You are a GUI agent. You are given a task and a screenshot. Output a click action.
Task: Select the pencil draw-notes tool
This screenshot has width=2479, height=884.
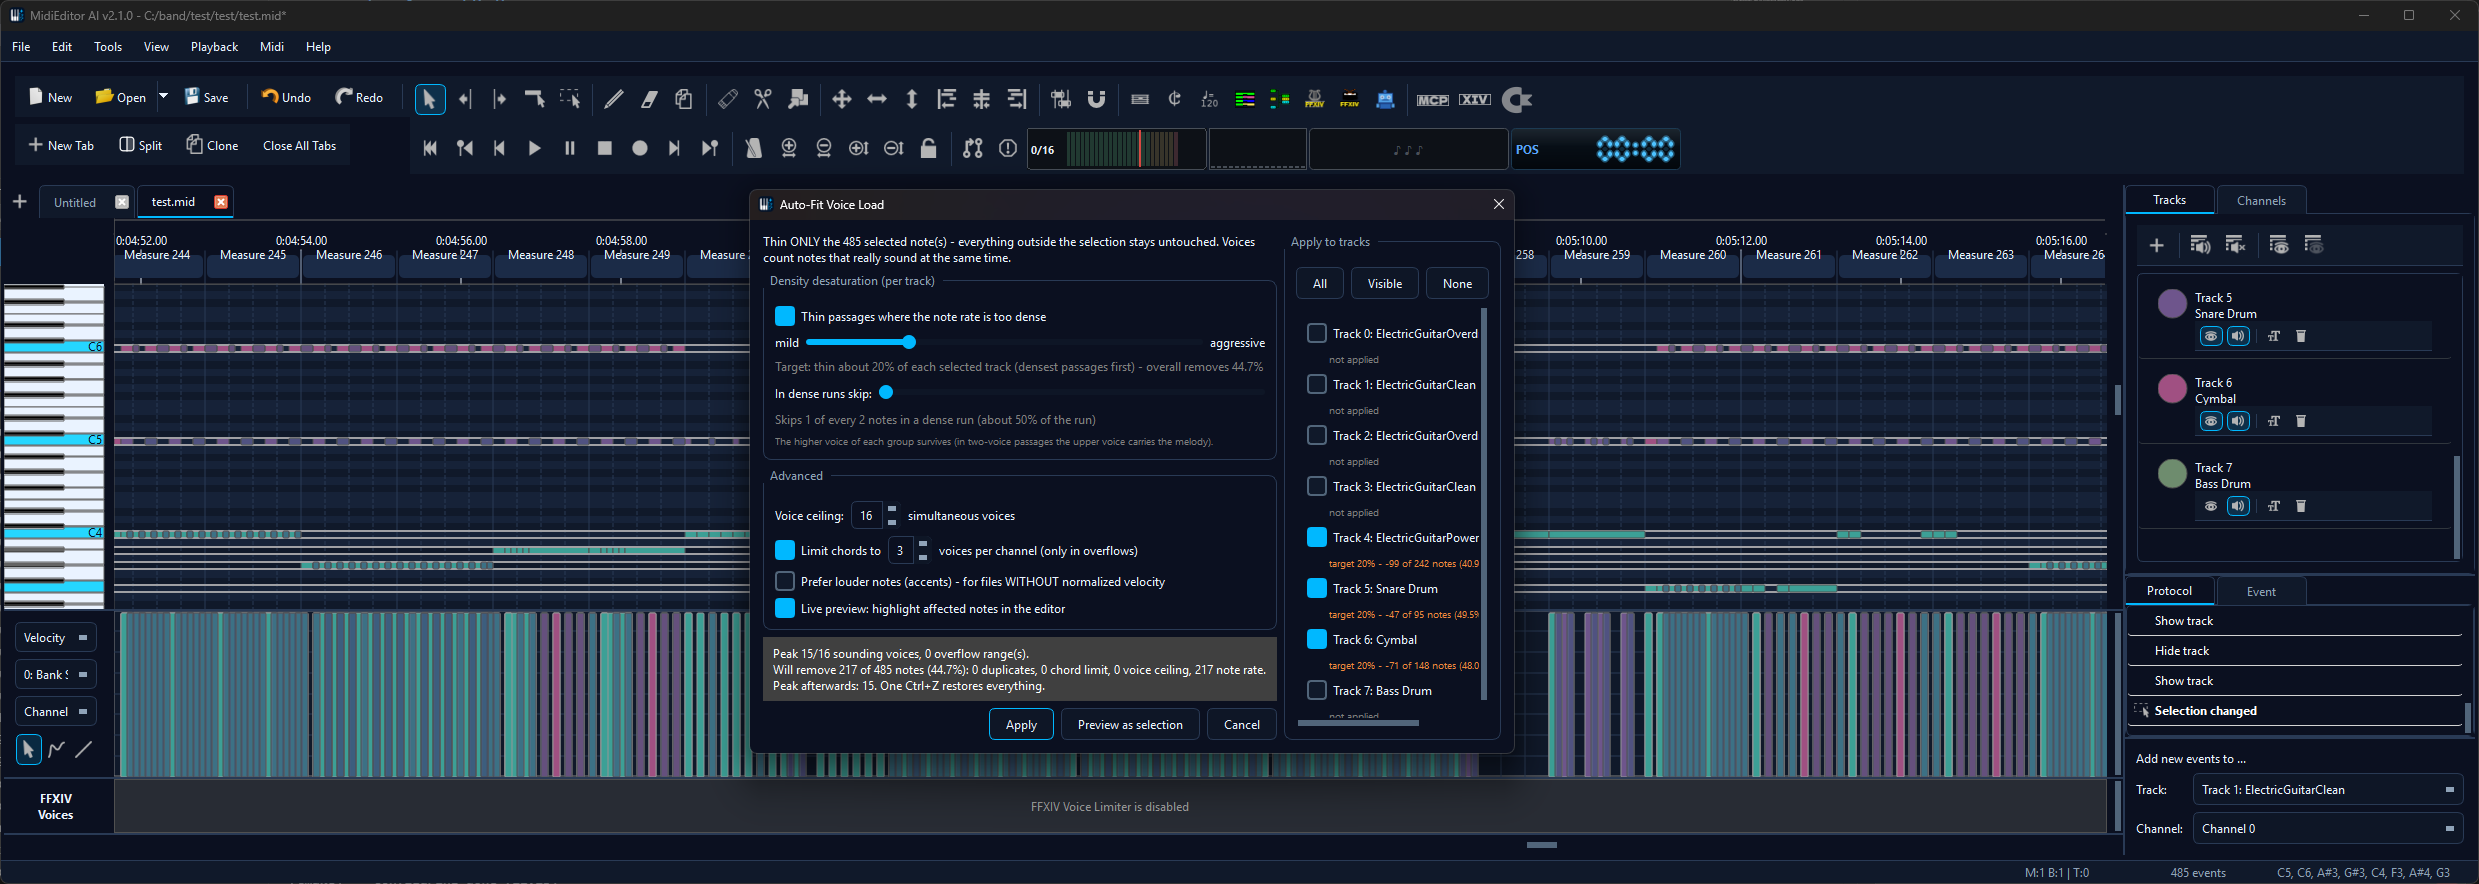(614, 98)
